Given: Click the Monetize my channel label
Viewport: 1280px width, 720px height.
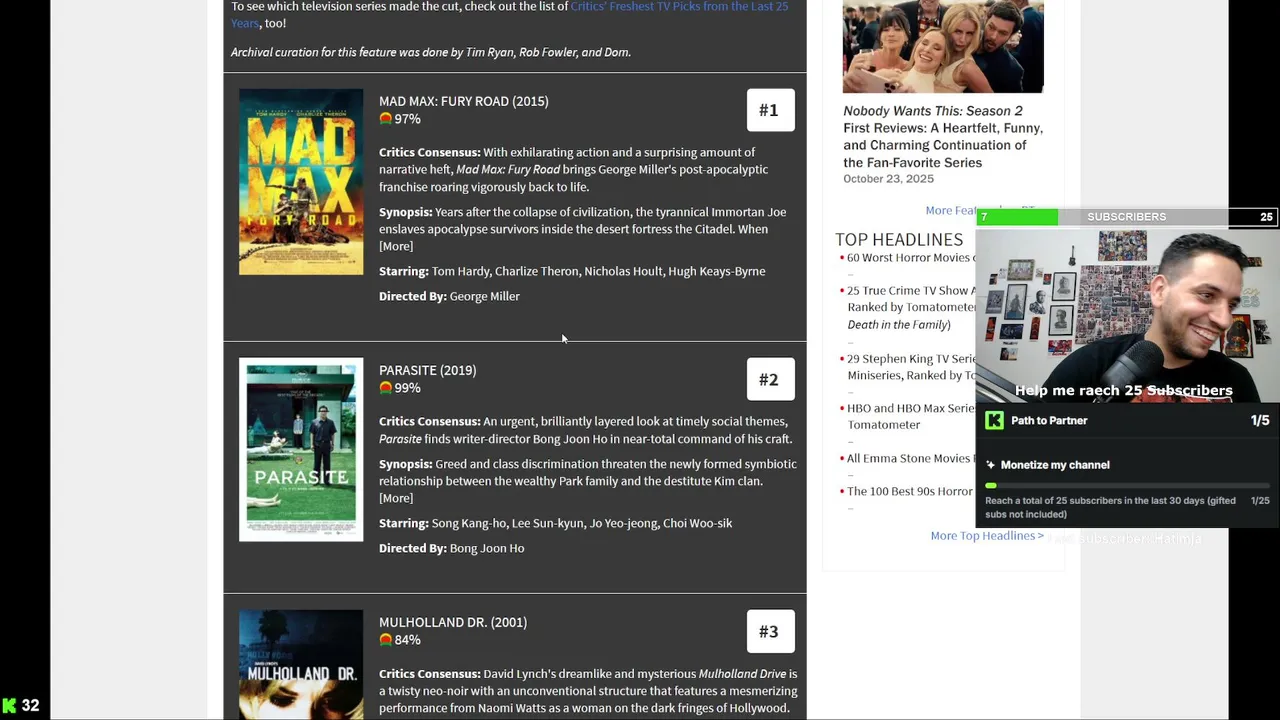Looking at the screenshot, I should tap(1055, 465).
